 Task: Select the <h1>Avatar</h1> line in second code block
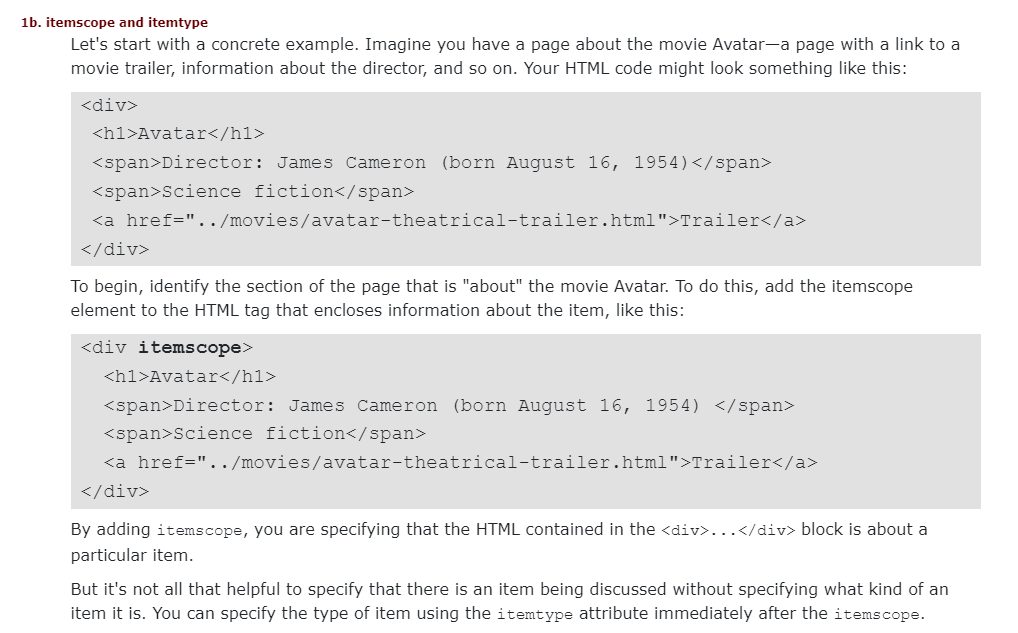(x=189, y=376)
